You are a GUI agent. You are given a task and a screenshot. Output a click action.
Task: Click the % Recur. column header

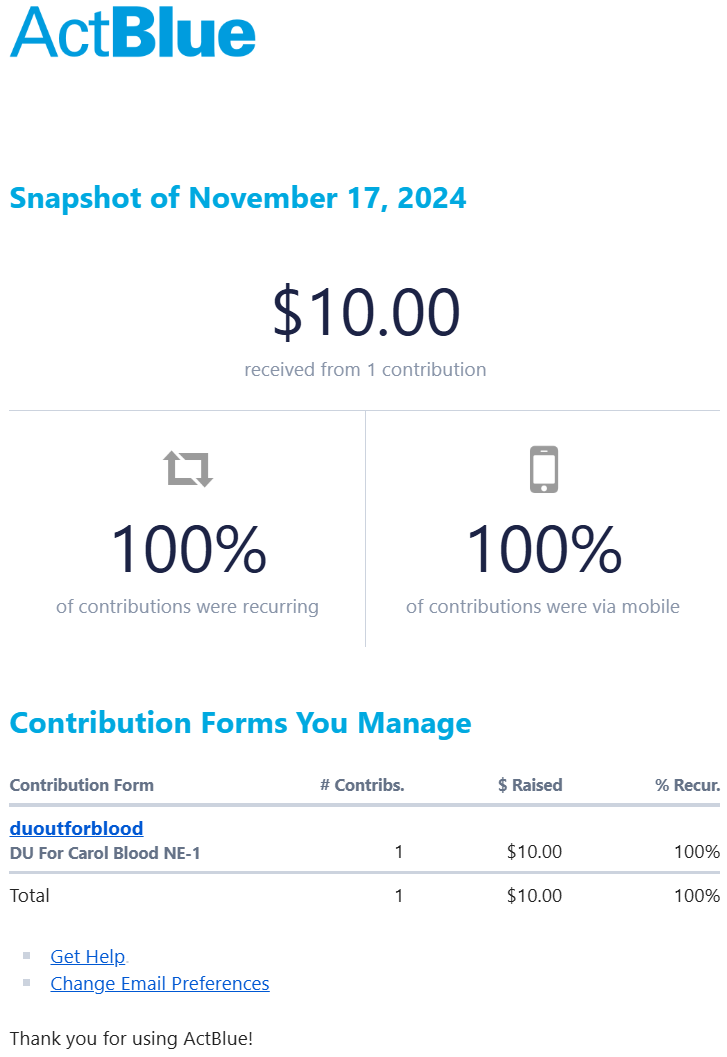point(687,785)
